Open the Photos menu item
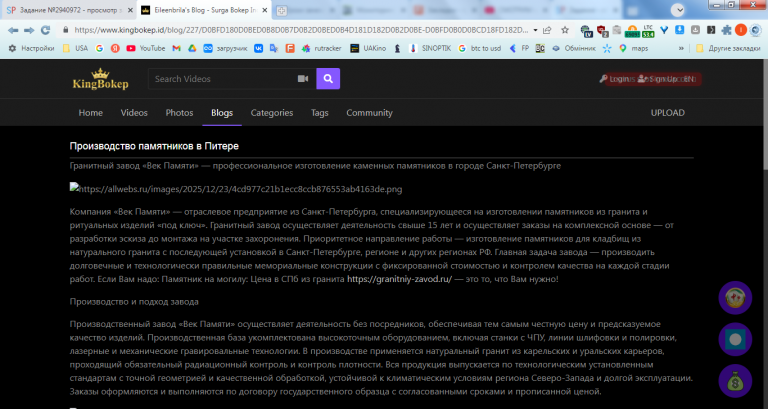This screenshot has width=768, height=409. (179, 113)
